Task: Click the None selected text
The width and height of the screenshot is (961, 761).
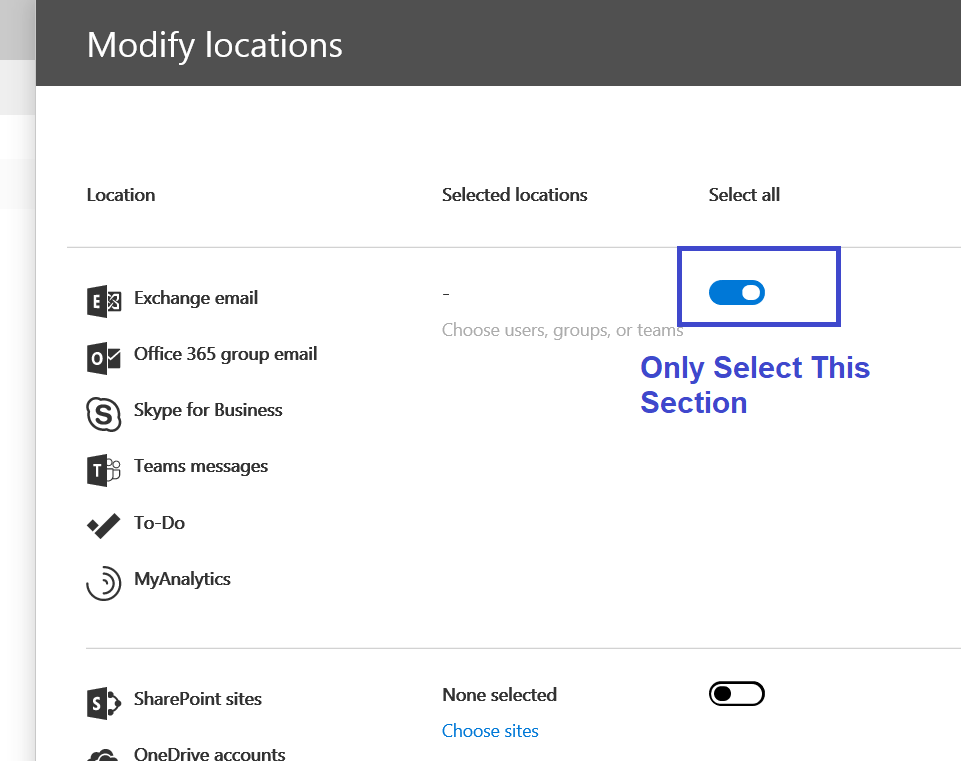Action: point(499,695)
